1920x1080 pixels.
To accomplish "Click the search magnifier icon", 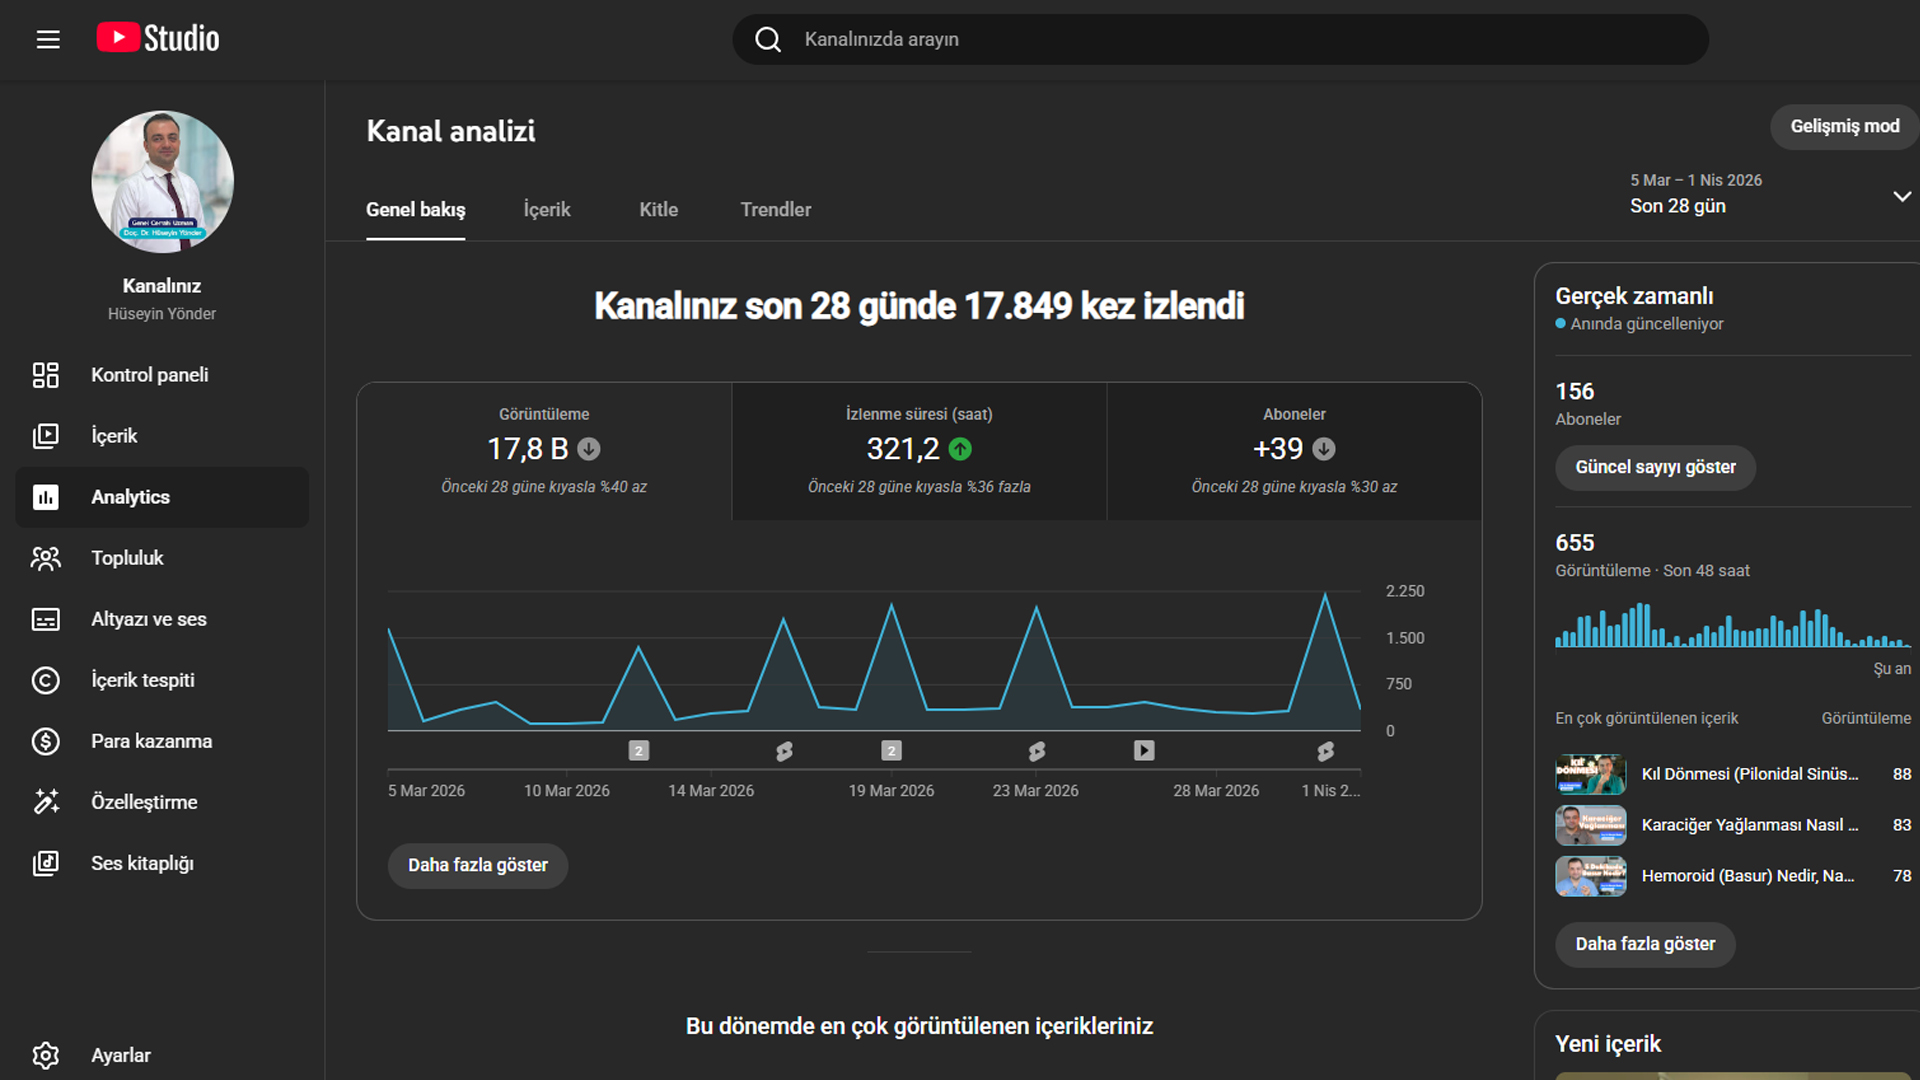I will pyautogui.click(x=767, y=39).
